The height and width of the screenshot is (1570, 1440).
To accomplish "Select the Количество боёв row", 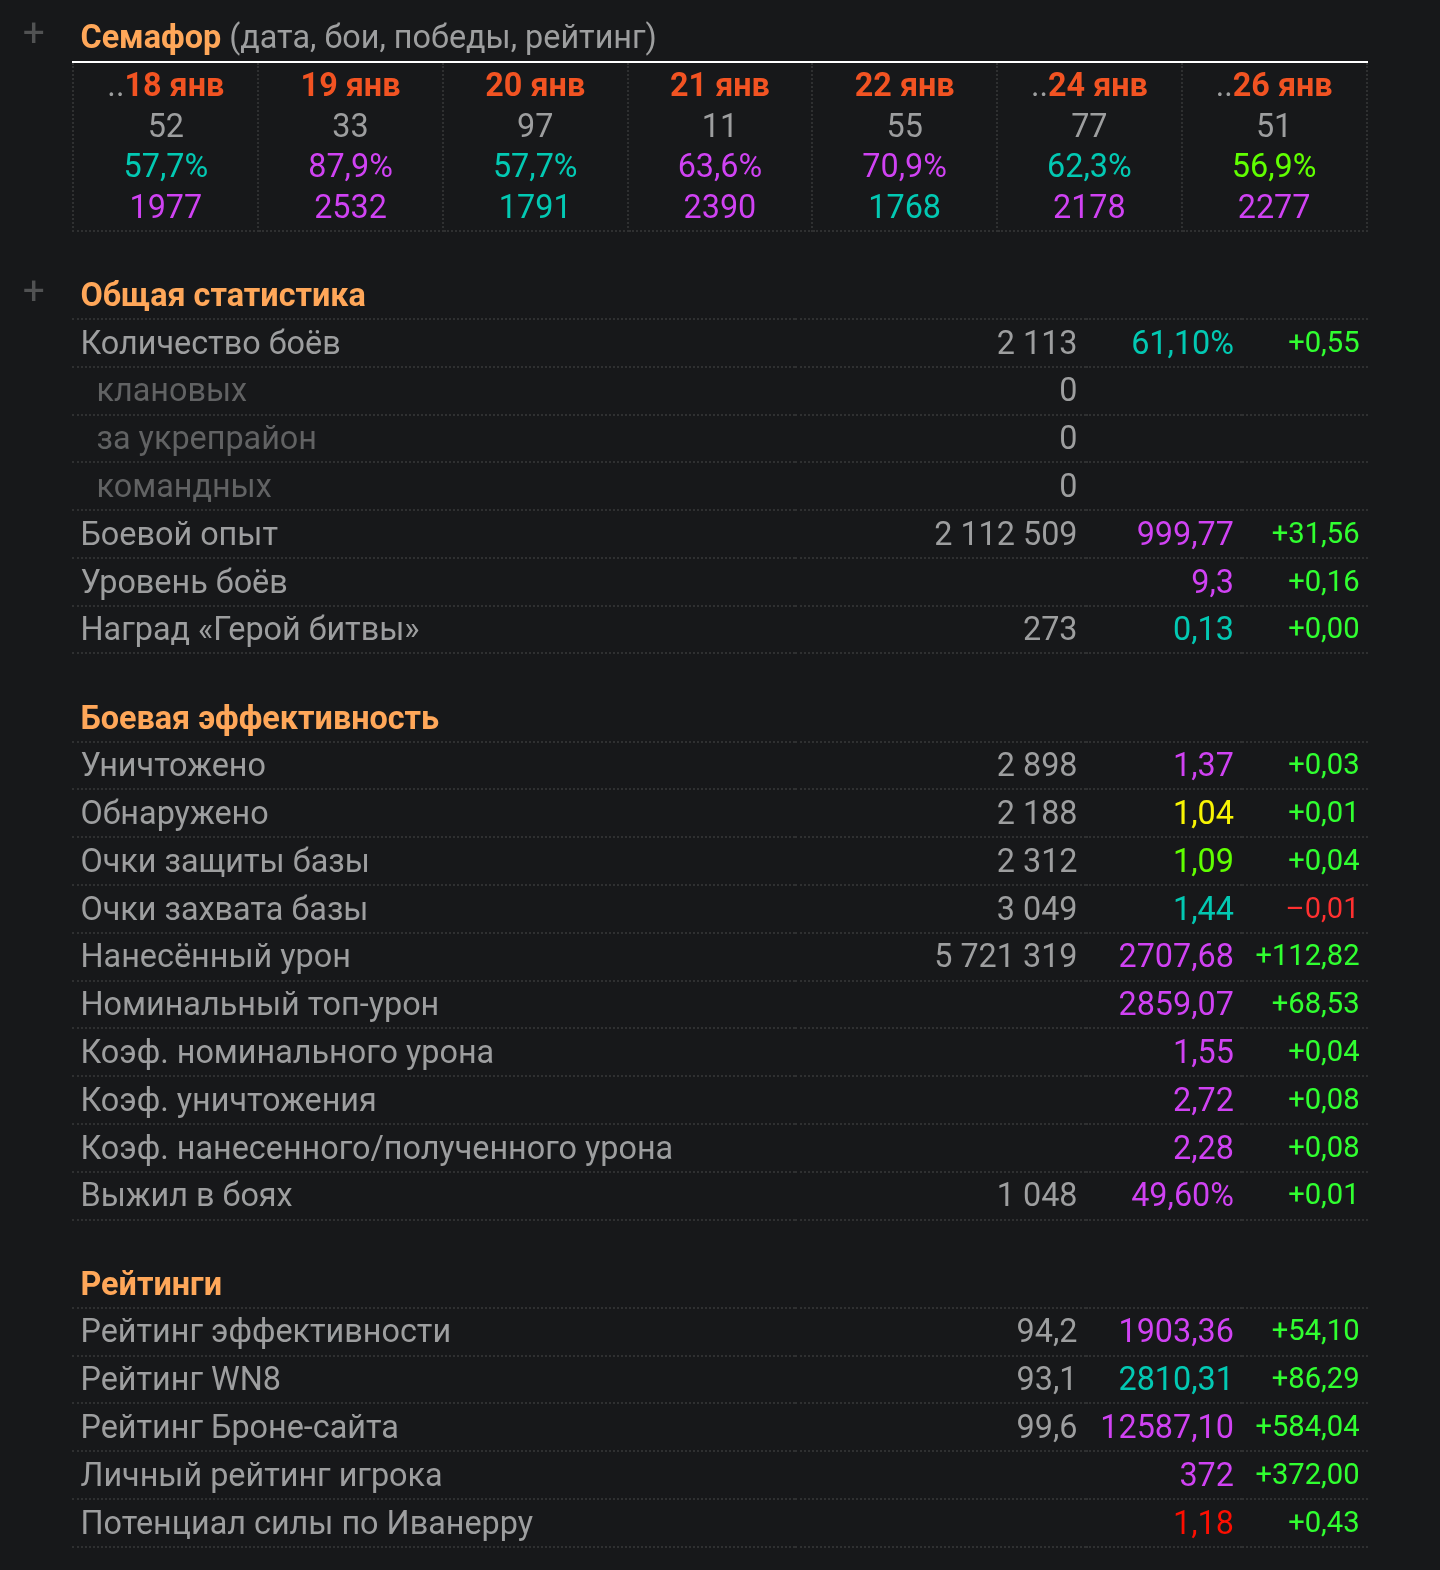I will tap(210, 343).
